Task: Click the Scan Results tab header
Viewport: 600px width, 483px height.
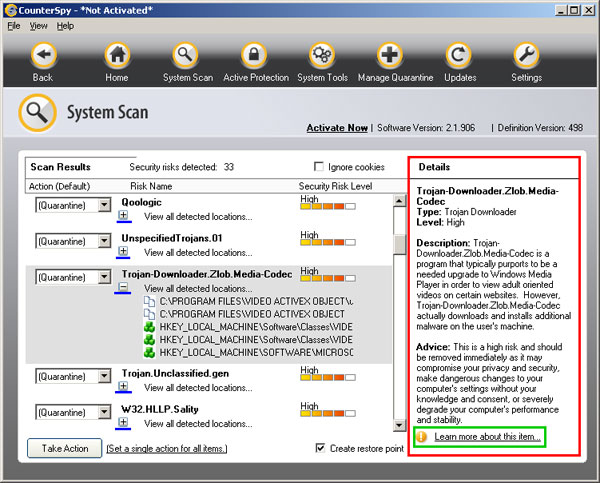Action: point(60,167)
